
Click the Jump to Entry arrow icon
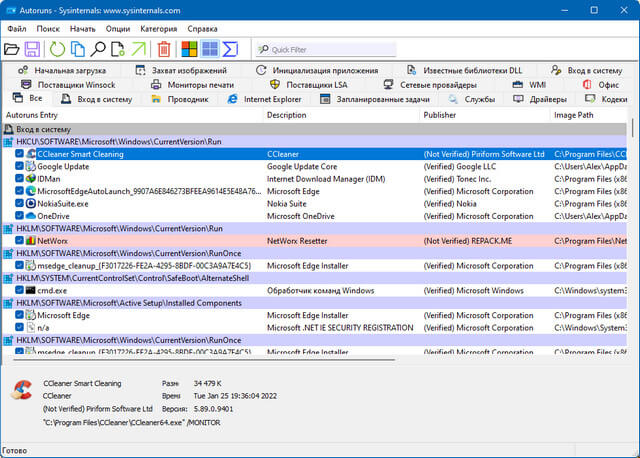tap(137, 49)
